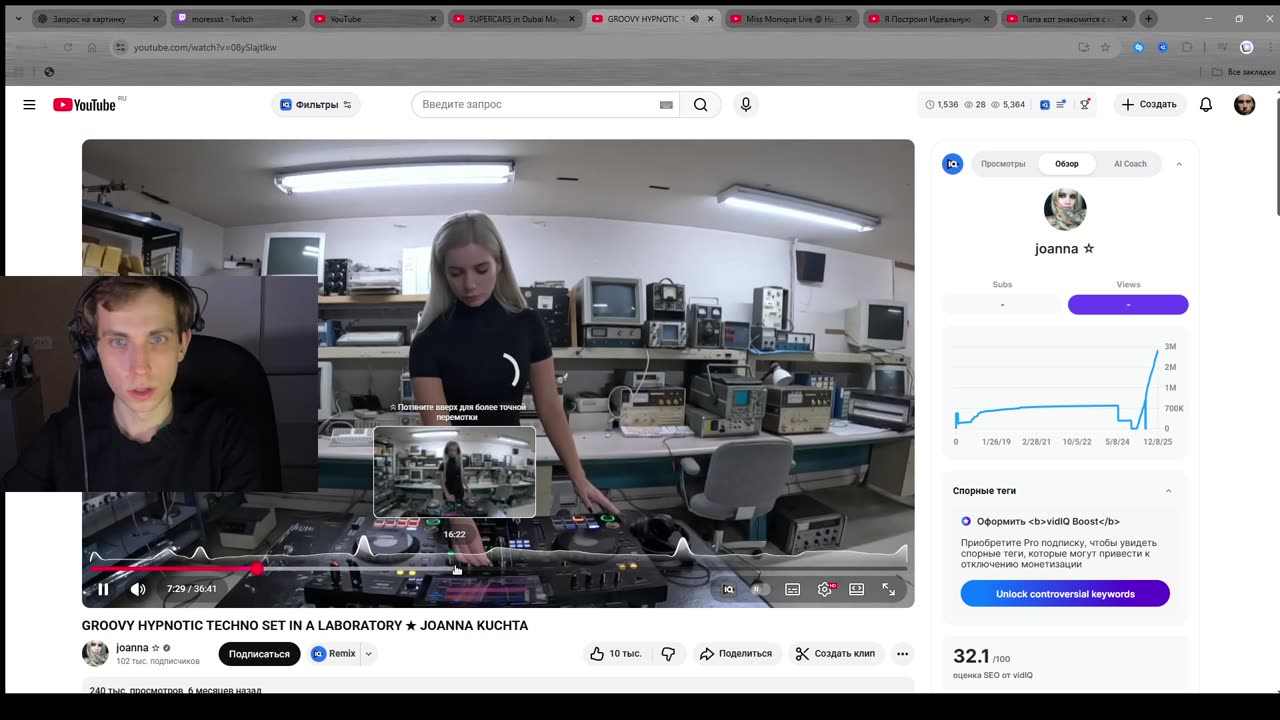The height and width of the screenshot is (720, 1280).
Task: Click the 32.1 SEO score value
Action: [971, 656]
